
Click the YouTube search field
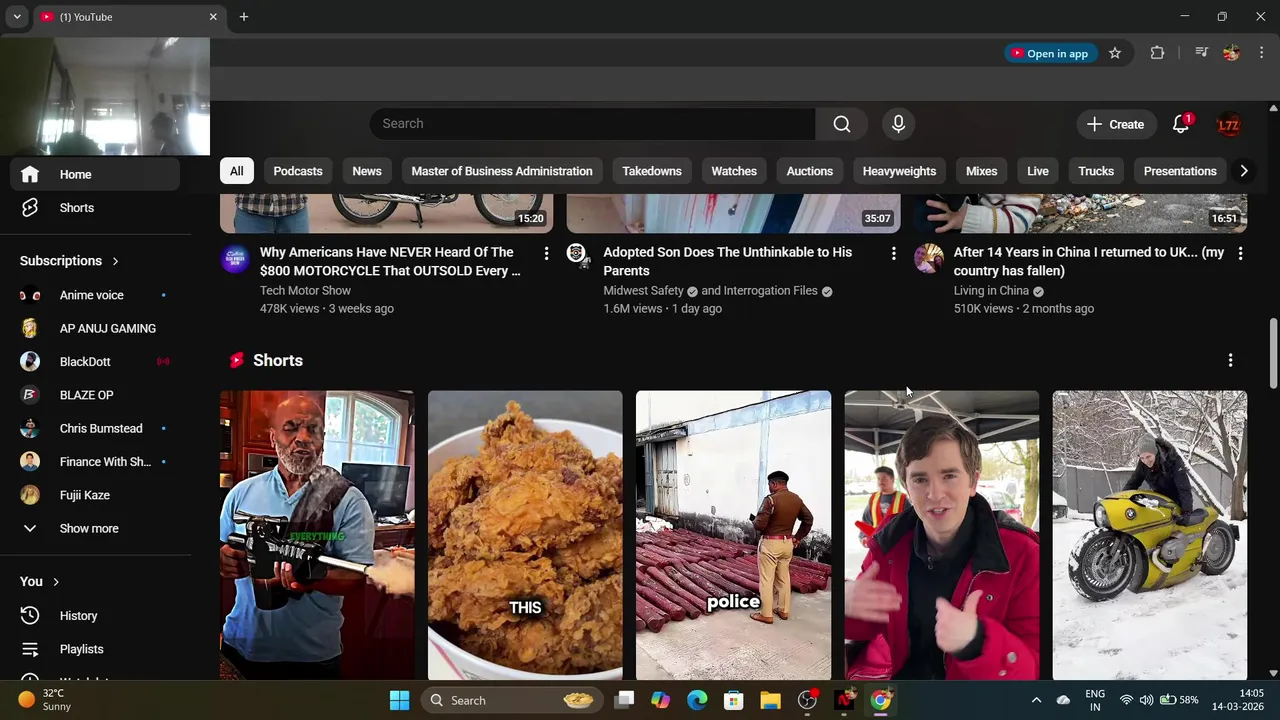pos(593,124)
